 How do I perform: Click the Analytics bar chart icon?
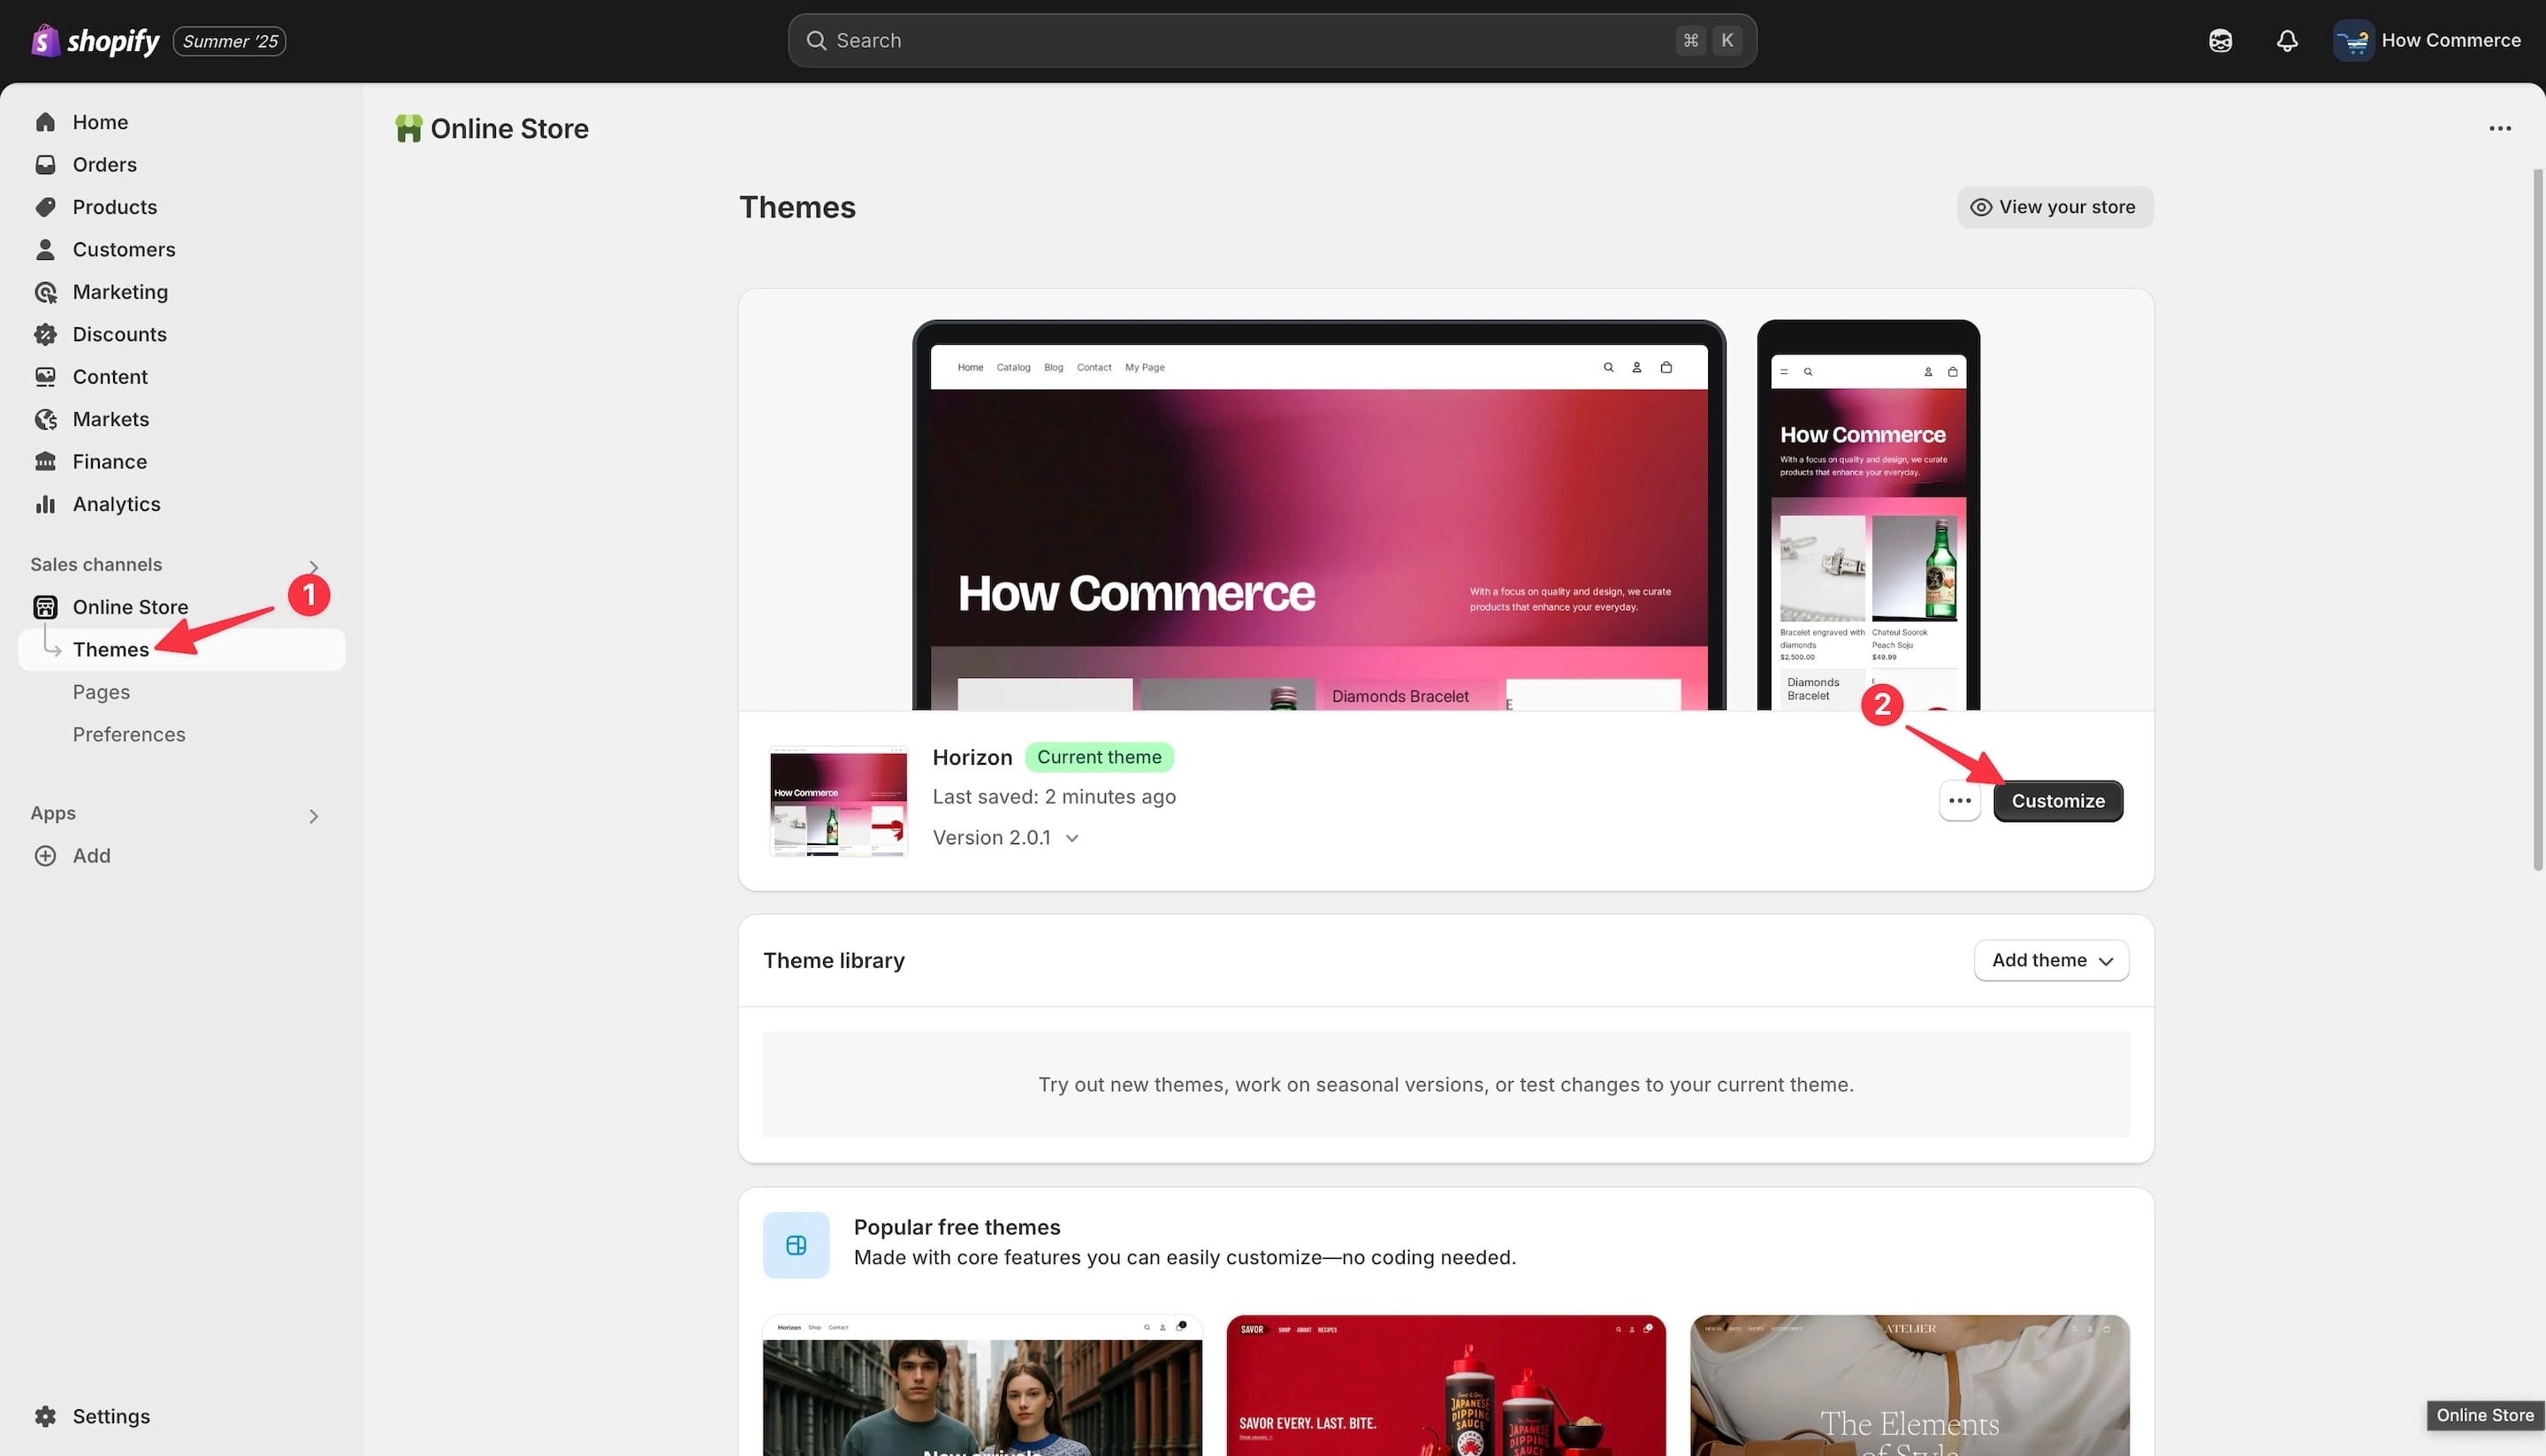pos(45,504)
